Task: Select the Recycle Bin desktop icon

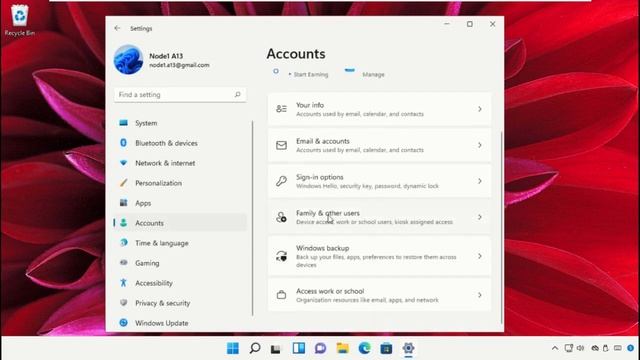Action: tap(19, 20)
